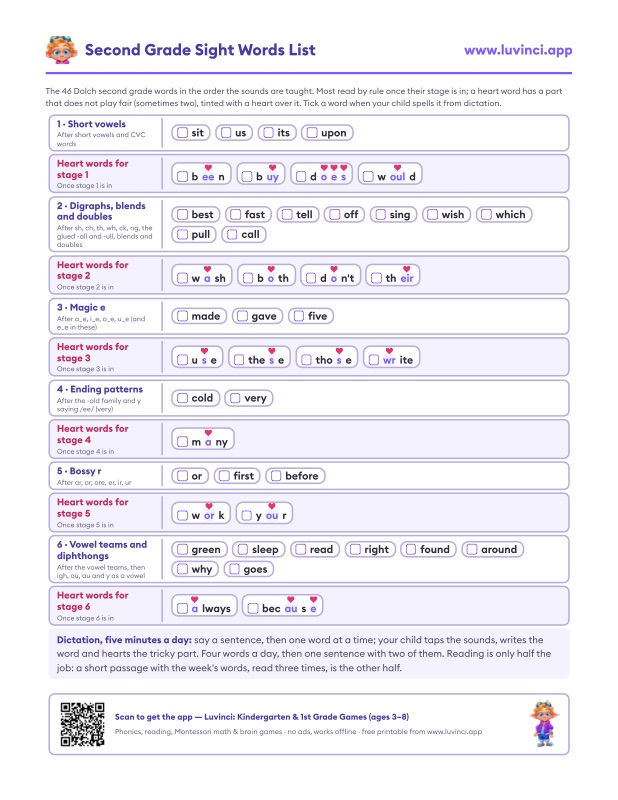618x800 pixels.
Task: Check the 'those' heart word box
Action: 306,360
